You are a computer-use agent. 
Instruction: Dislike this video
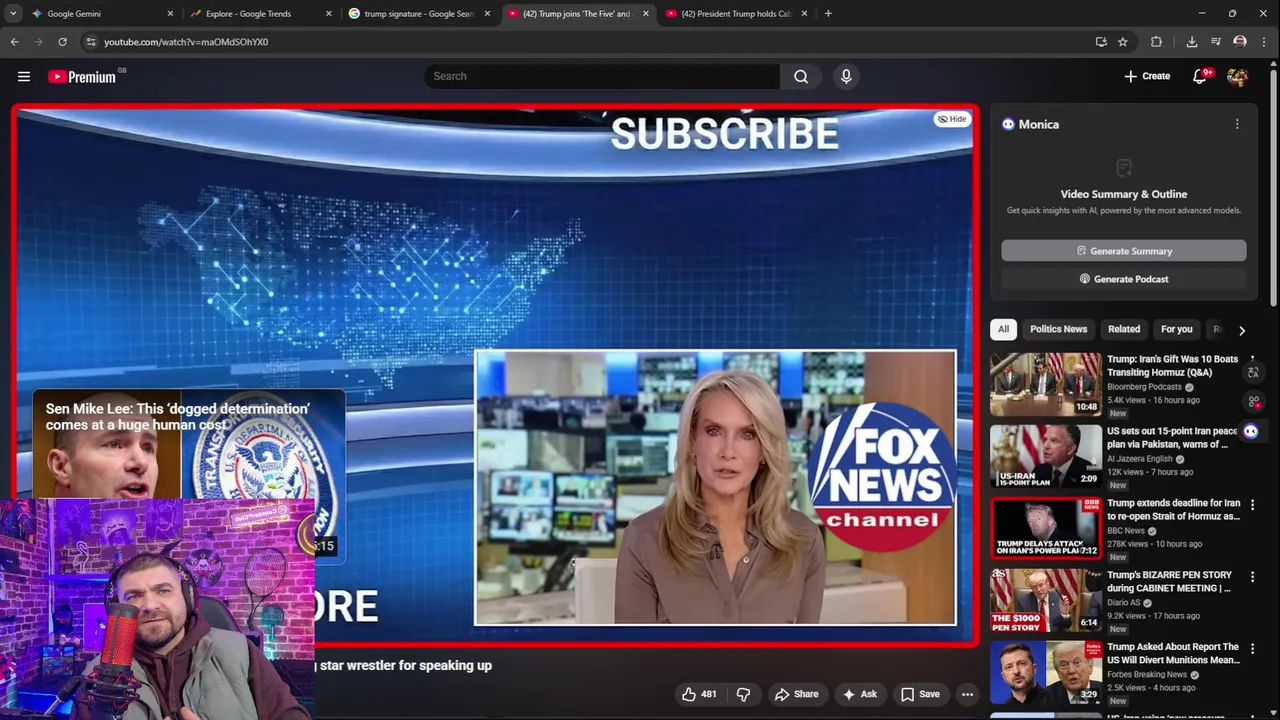(x=743, y=694)
